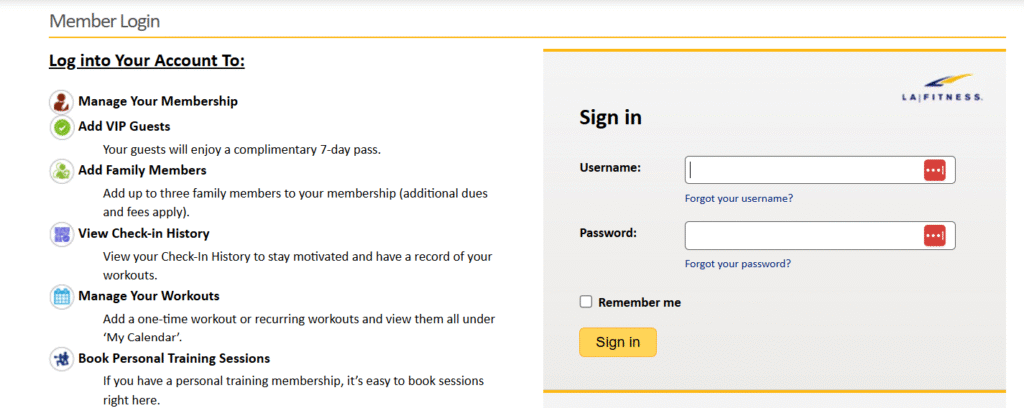Open the Forgot your password link
Viewport: 1024px width, 408px height.
tap(738, 264)
